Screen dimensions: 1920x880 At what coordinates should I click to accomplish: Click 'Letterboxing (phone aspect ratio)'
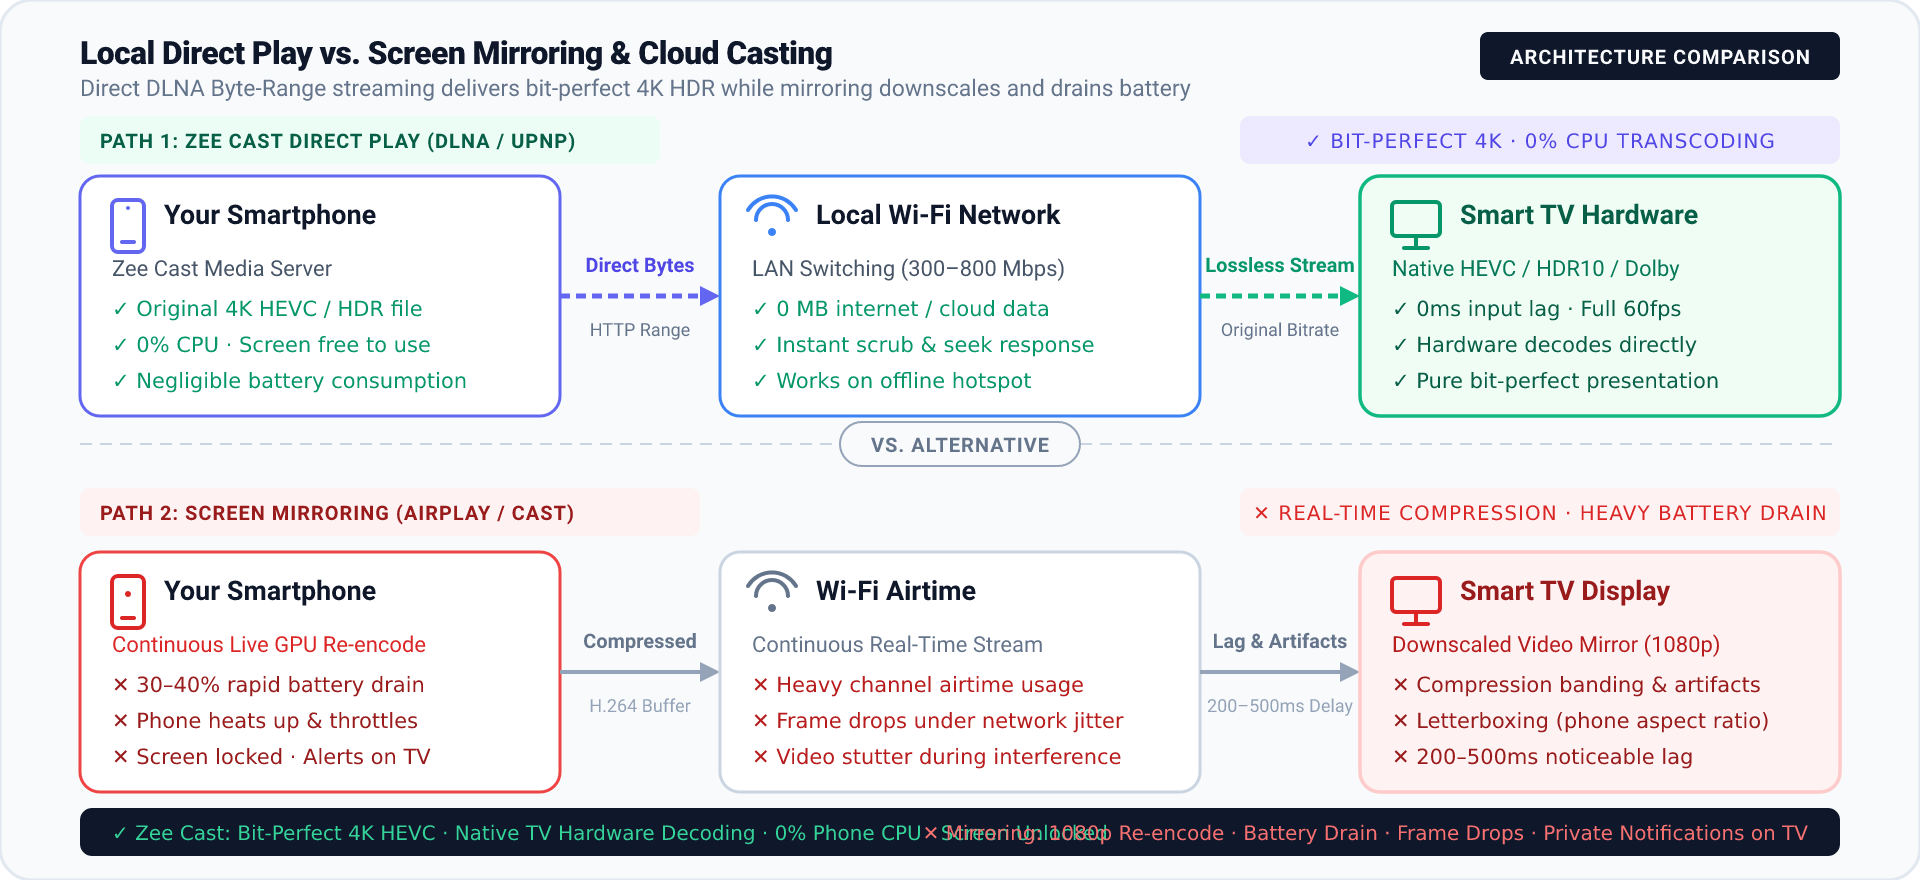click(x=1580, y=721)
